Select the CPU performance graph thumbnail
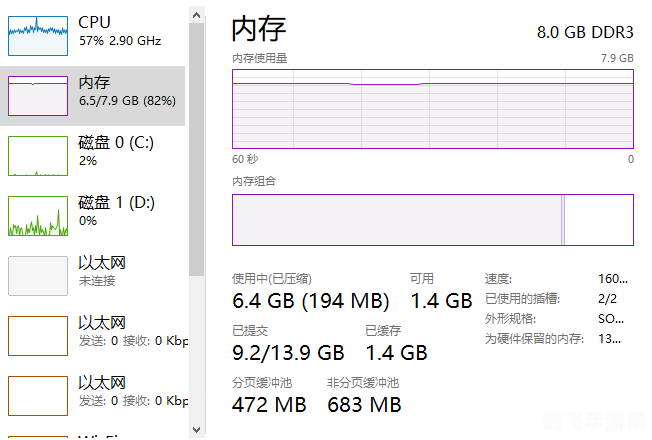This screenshot has width=652, height=440. pyautogui.click(x=38, y=34)
